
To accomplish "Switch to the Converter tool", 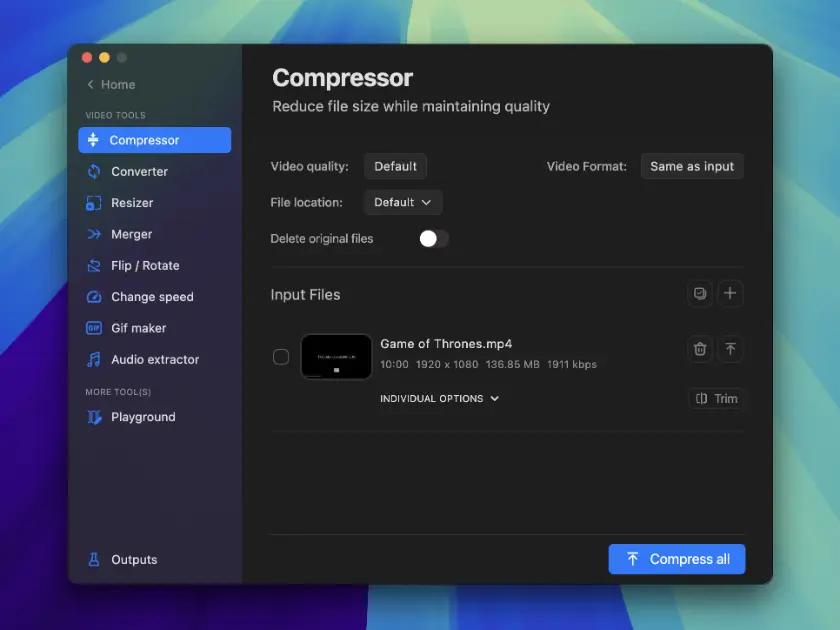I will click(x=139, y=172).
